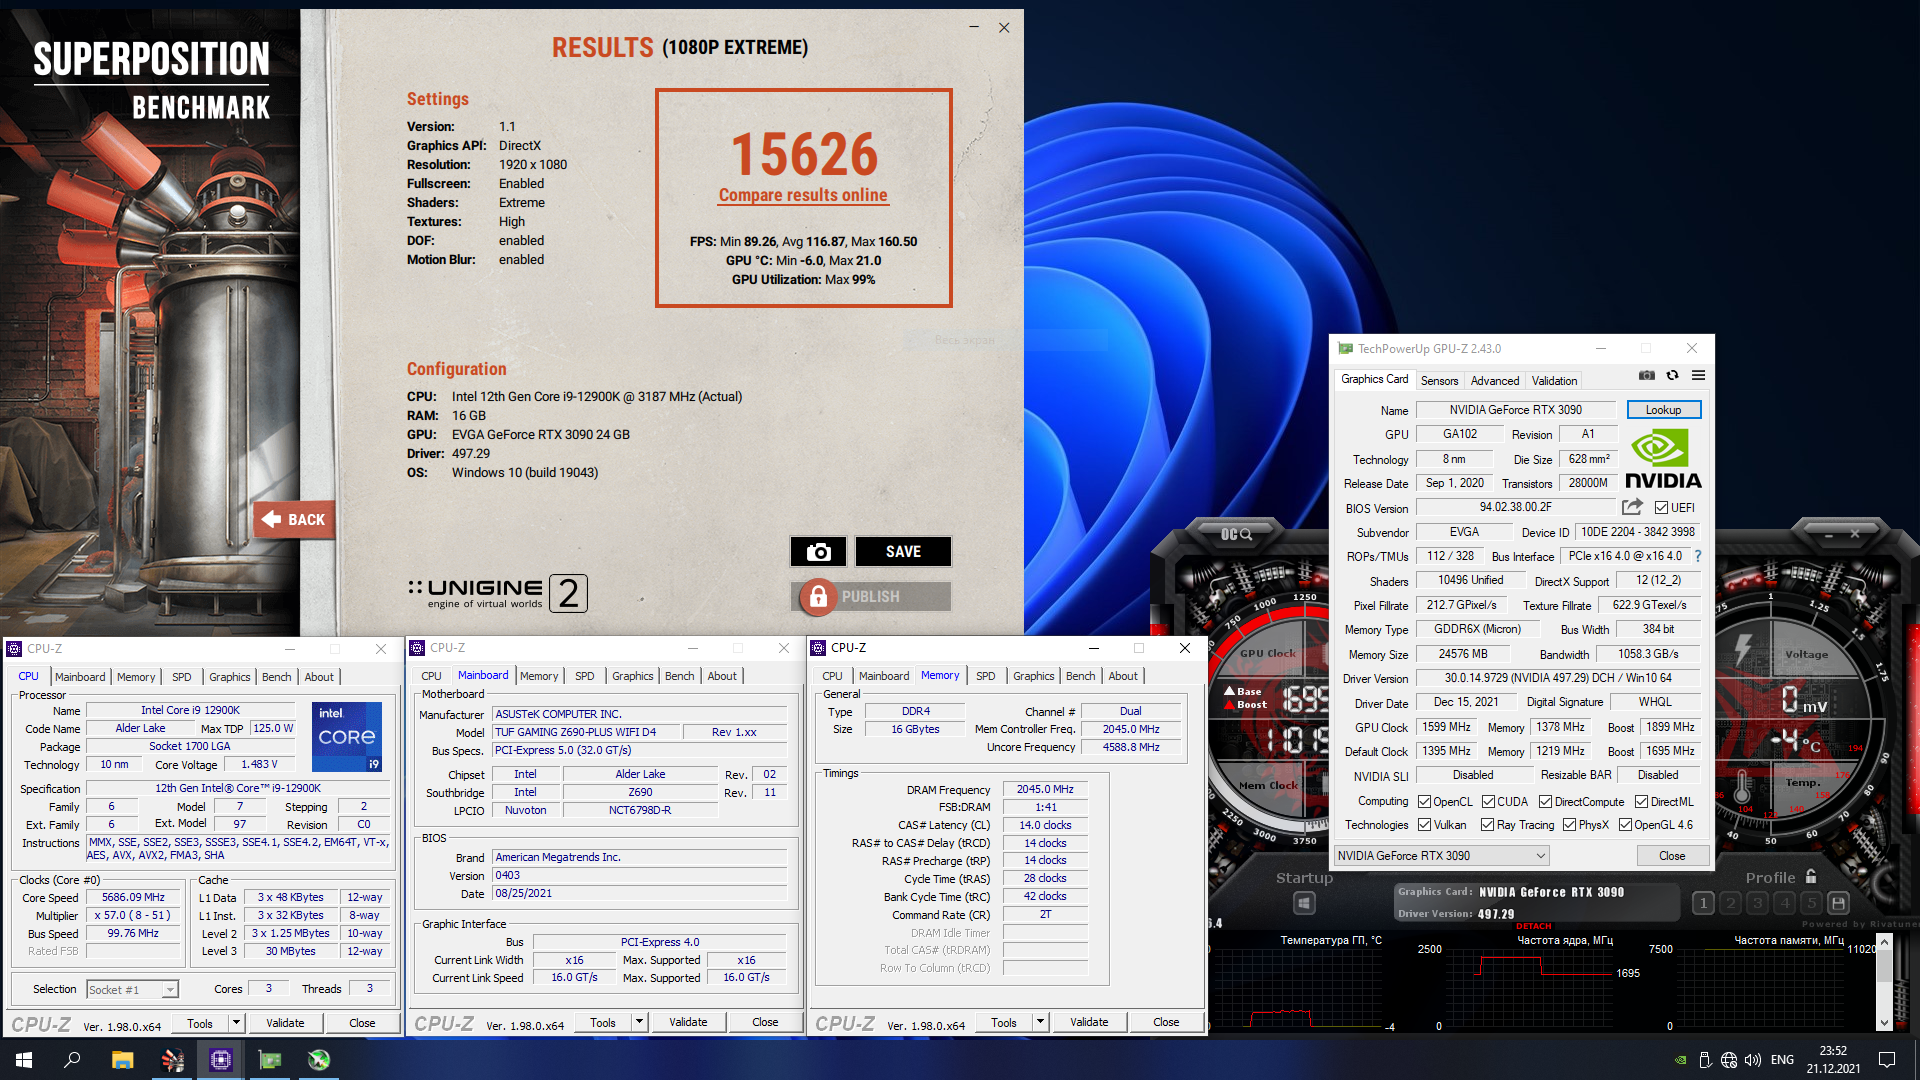Click the locked Publish button
This screenshot has width=1920, height=1080.
870,596
